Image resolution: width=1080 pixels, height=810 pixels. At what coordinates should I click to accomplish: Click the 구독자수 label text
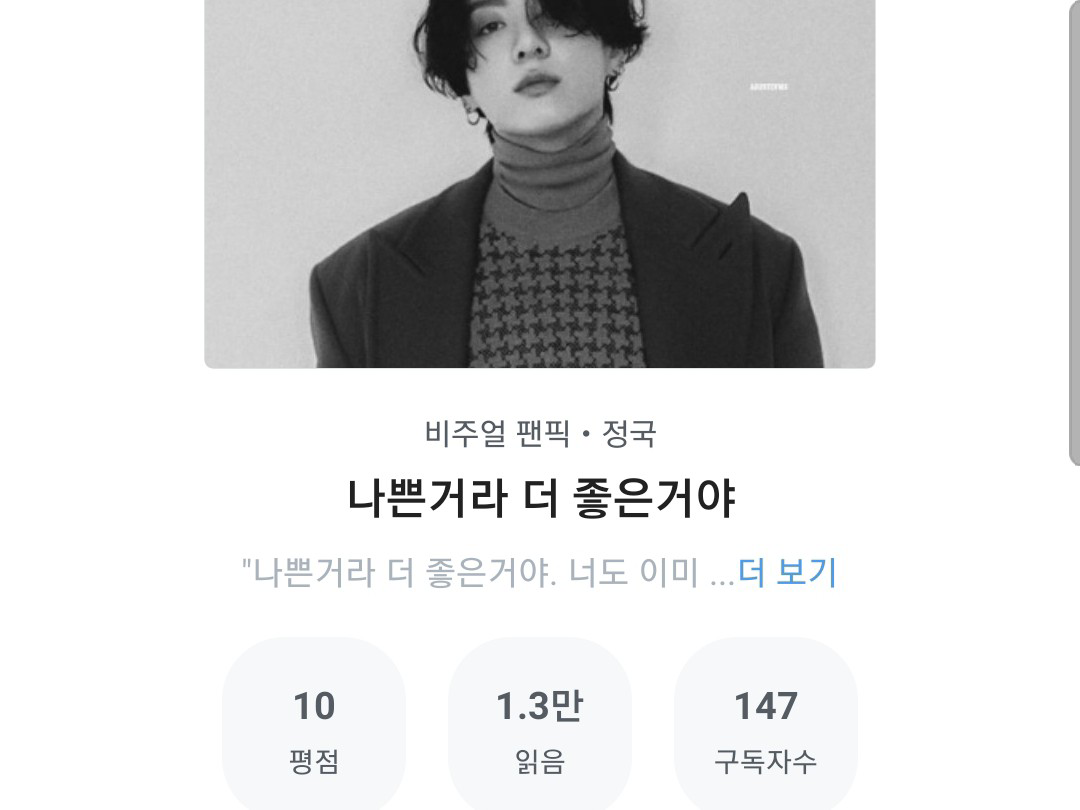pyautogui.click(x=766, y=762)
